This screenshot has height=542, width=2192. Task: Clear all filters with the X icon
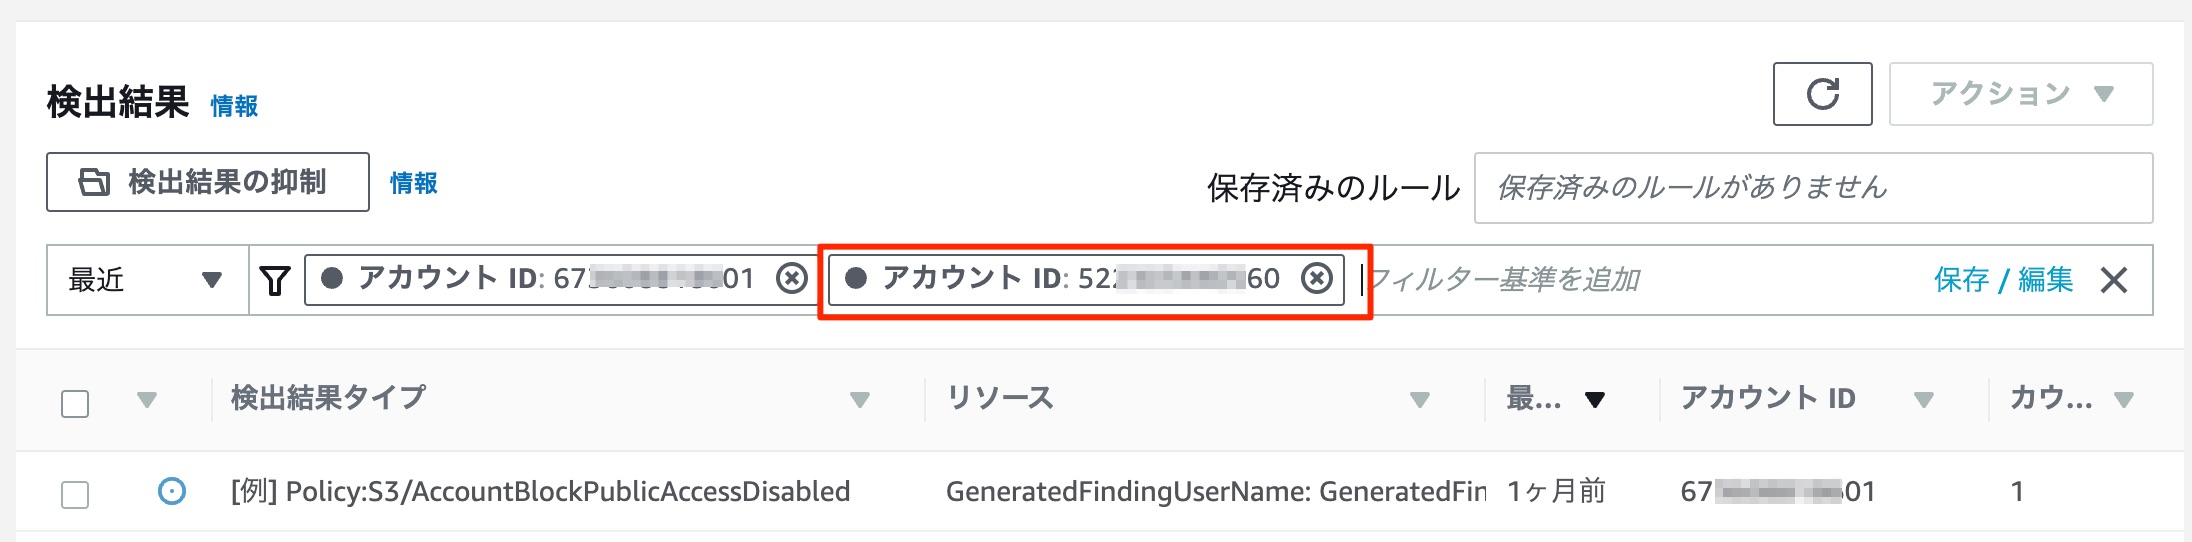2114,280
